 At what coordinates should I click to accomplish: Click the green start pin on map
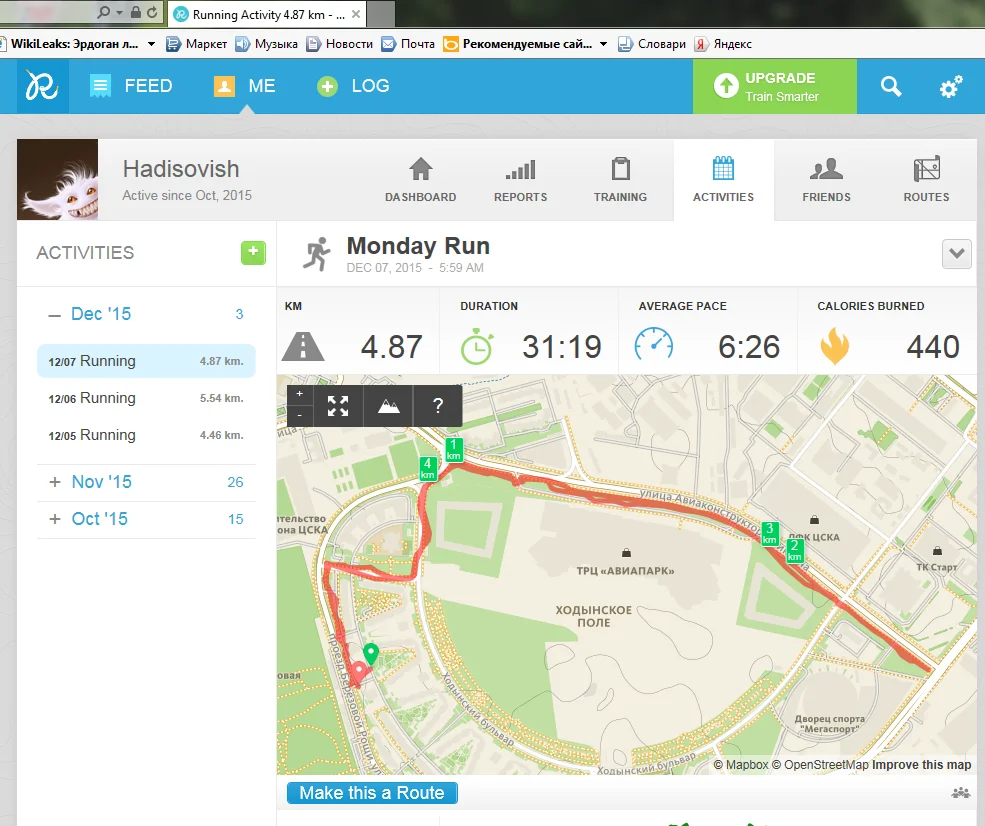(x=371, y=654)
